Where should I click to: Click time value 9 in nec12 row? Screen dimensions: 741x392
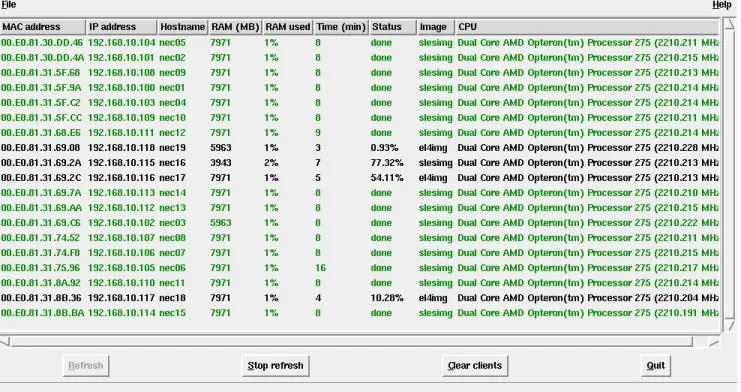318,133
